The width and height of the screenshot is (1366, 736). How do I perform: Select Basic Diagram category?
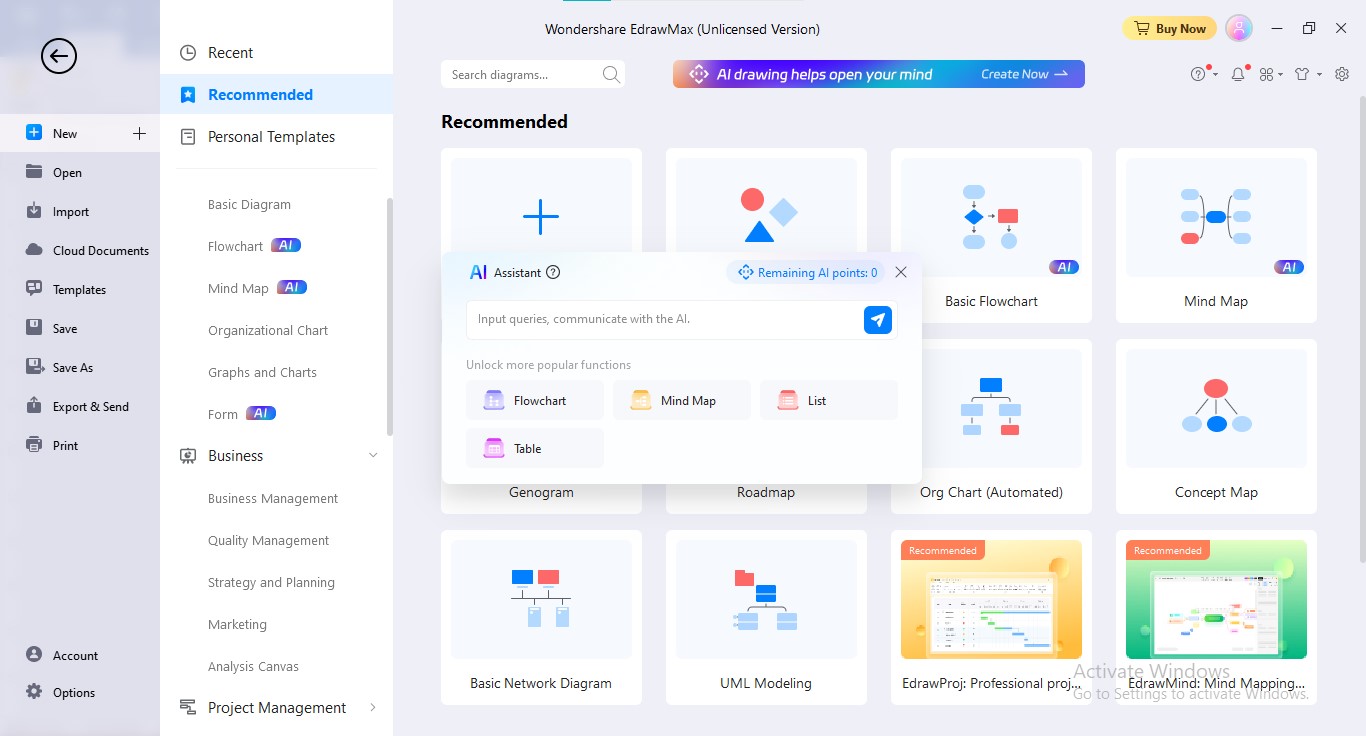[x=249, y=204]
